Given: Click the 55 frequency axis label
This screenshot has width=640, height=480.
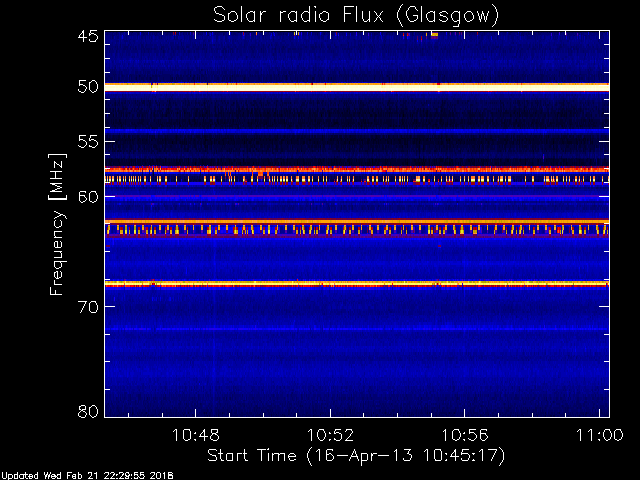Looking at the screenshot, I should pyautogui.click(x=88, y=142).
